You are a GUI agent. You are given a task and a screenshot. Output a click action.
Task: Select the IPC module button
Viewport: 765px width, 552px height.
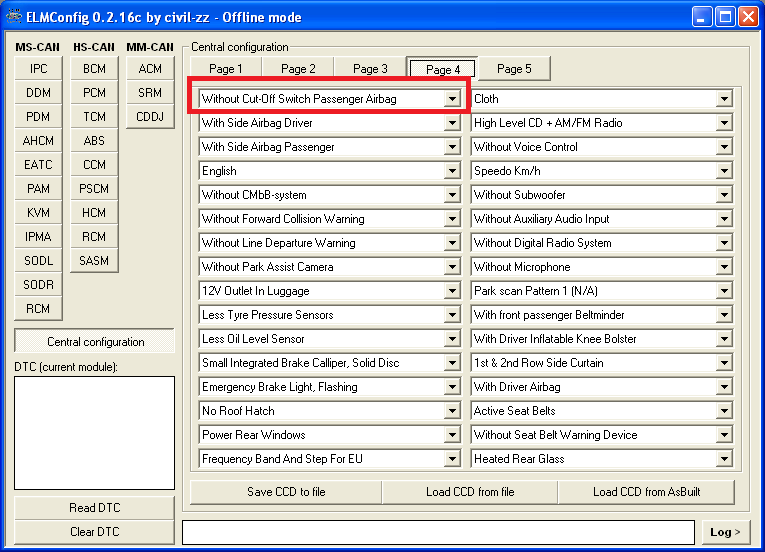point(38,69)
